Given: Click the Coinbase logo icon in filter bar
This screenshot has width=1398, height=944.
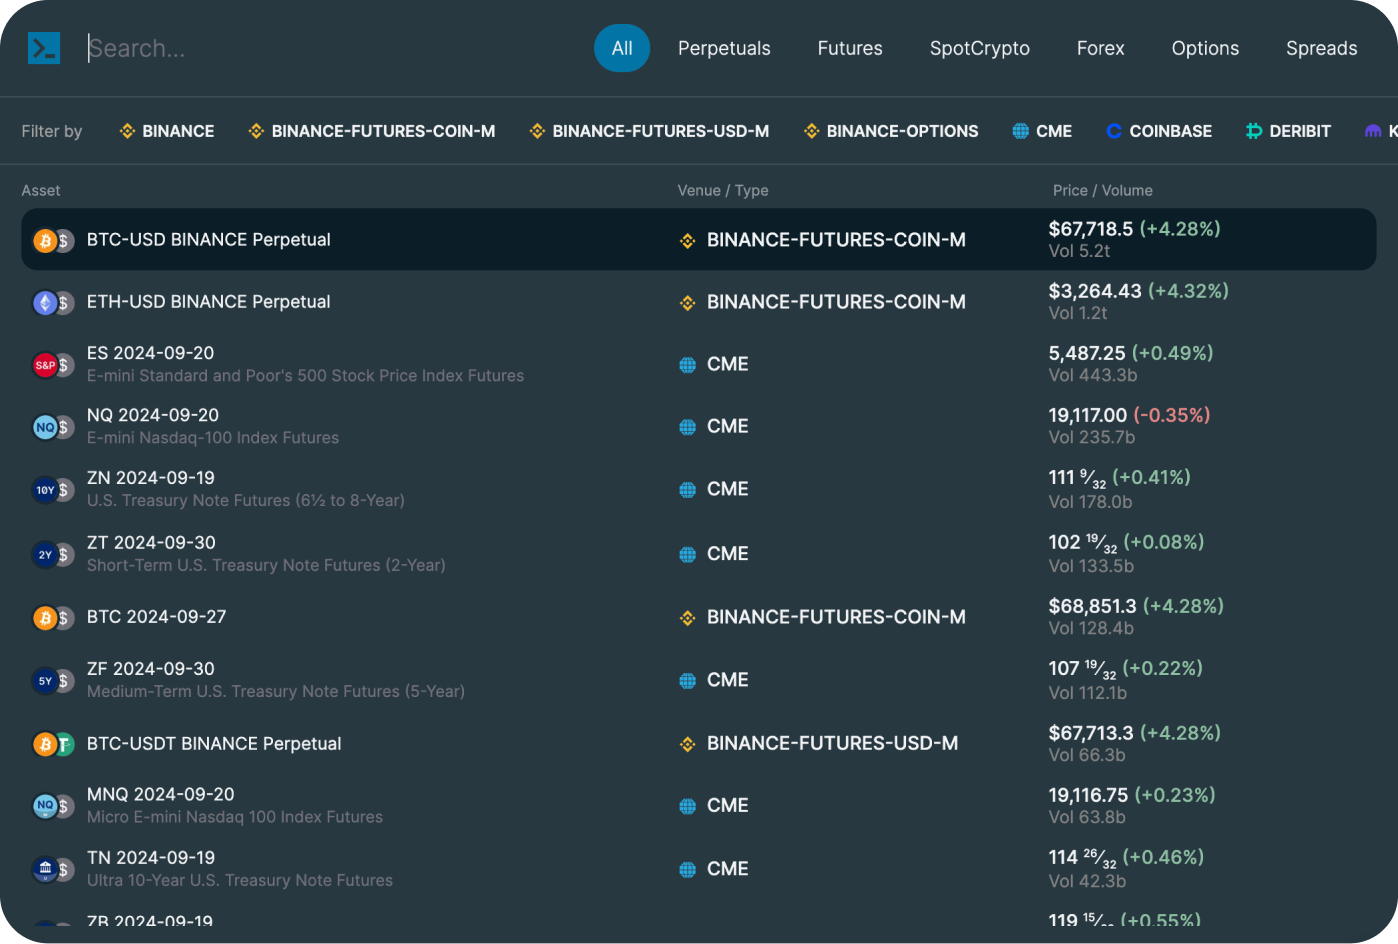Looking at the screenshot, I should 1113,131.
